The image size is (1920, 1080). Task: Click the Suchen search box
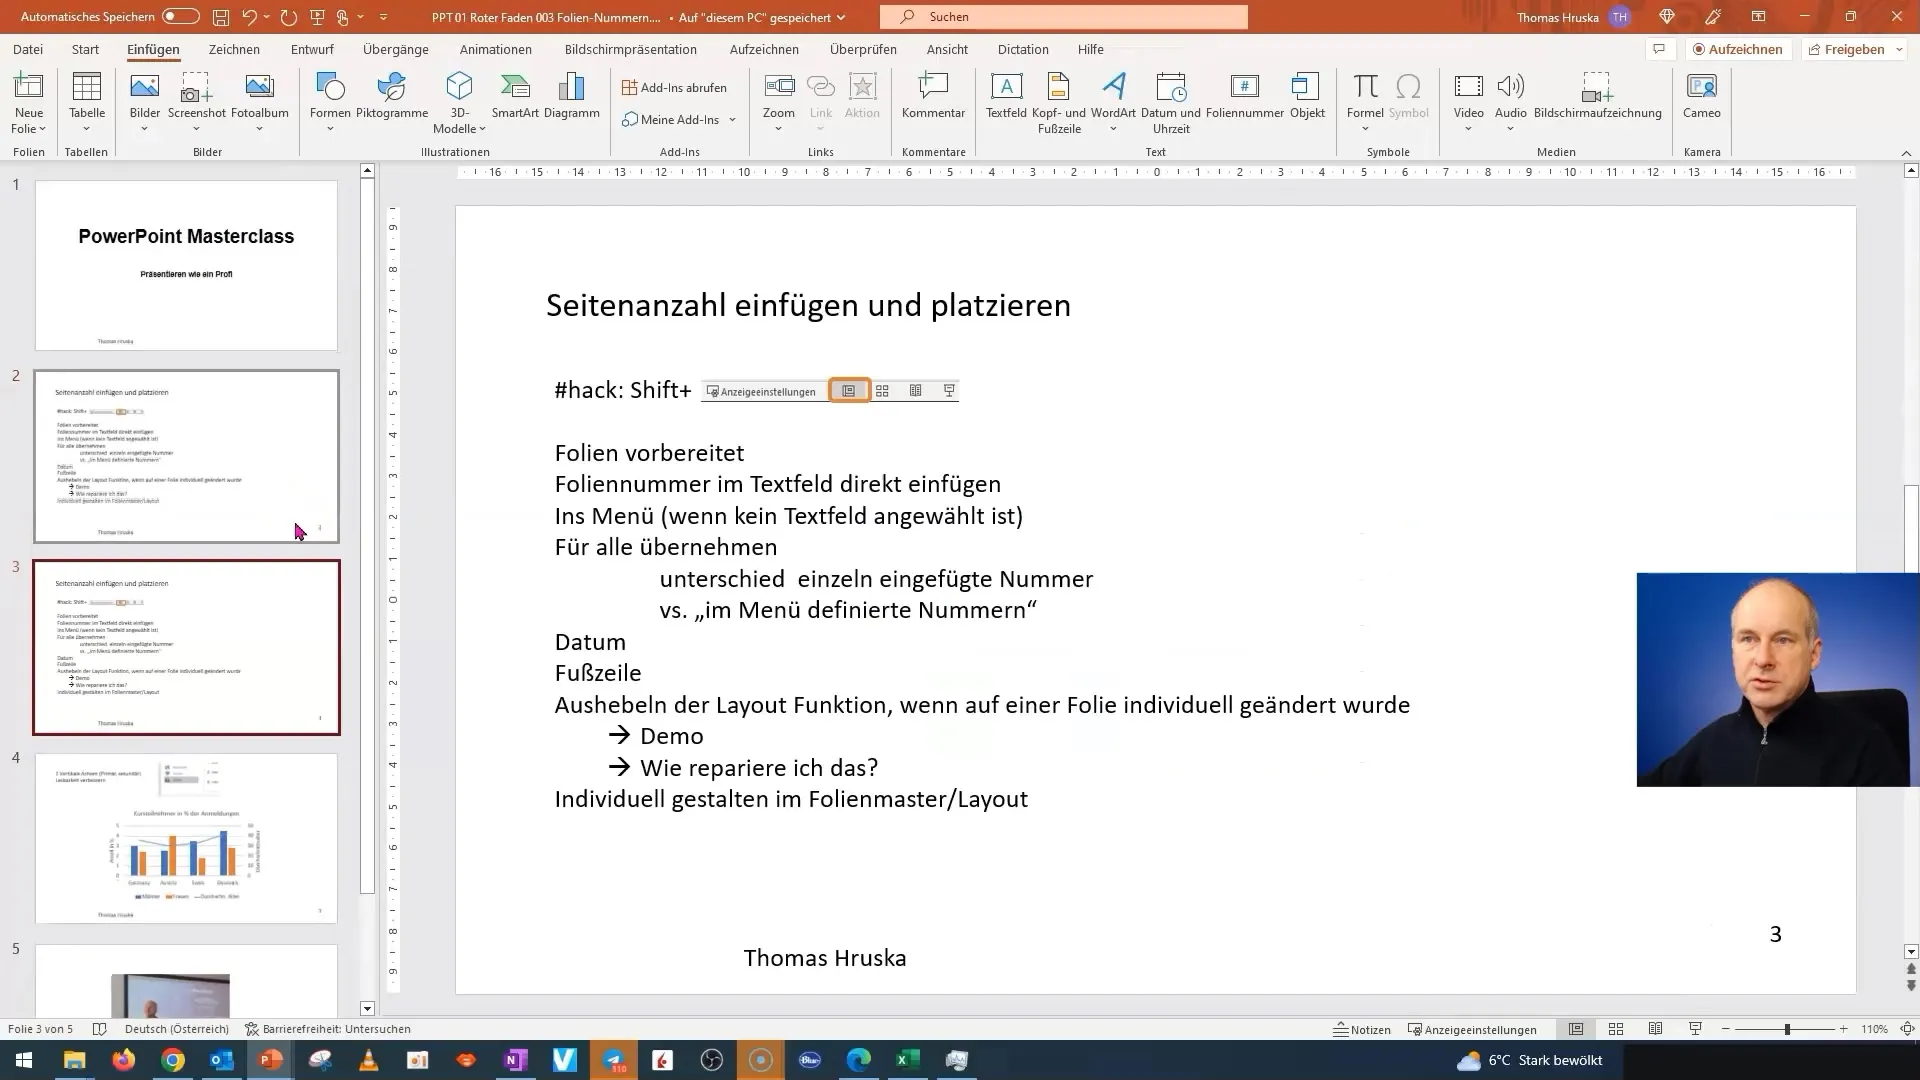click(x=1064, y=17)
